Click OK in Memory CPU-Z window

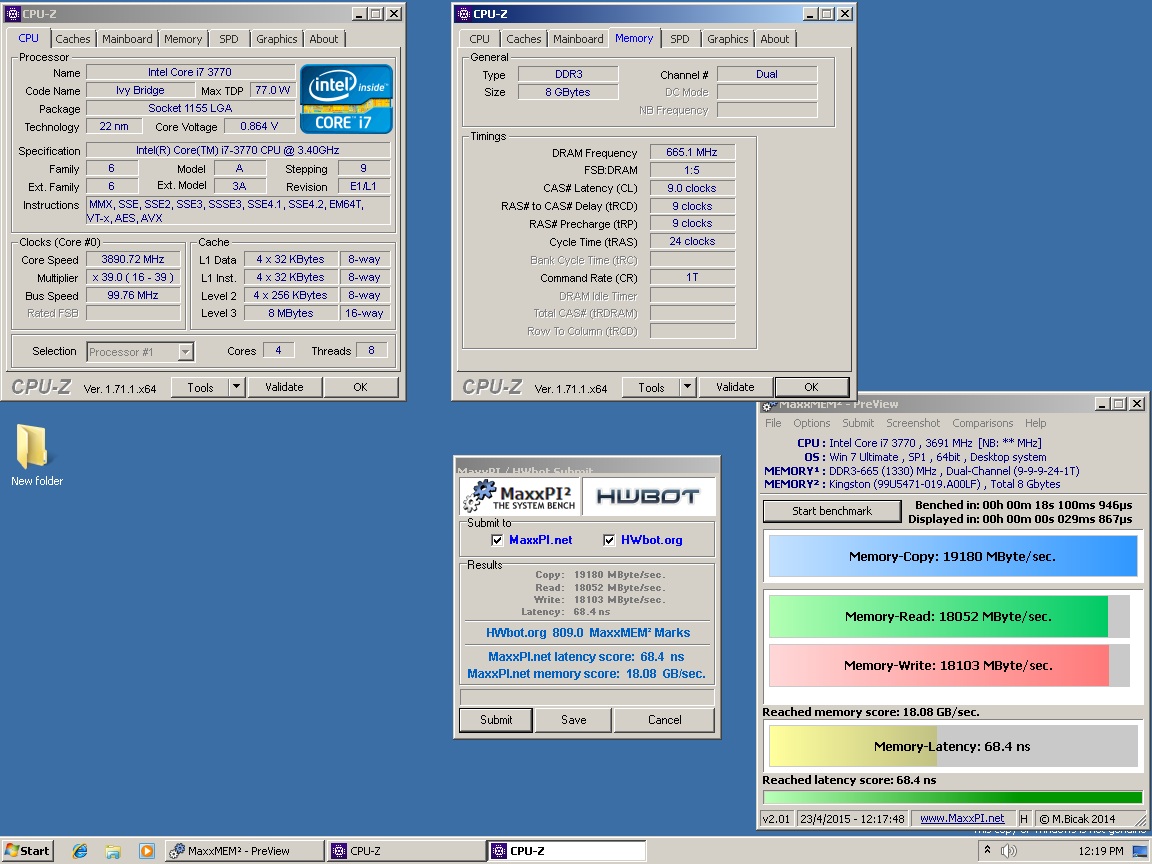click(x=811, y=387)
